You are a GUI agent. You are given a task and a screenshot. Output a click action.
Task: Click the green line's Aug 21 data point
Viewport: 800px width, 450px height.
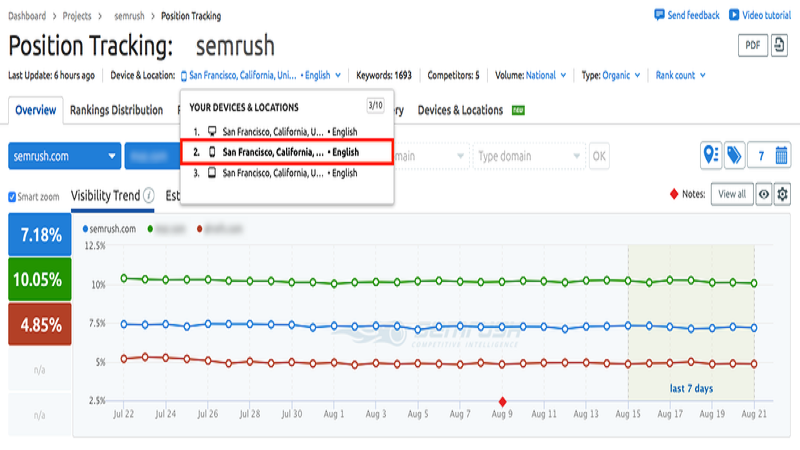tap(754, 283)
